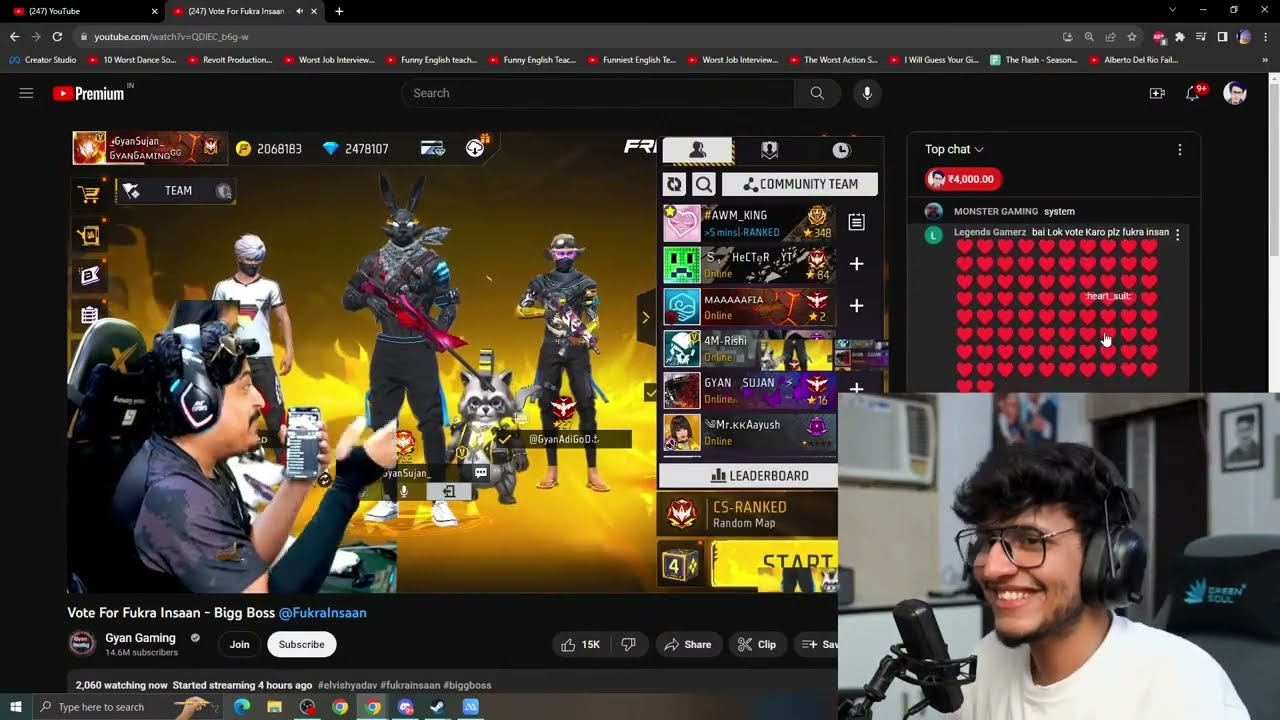Share this video

pos(687,644)
